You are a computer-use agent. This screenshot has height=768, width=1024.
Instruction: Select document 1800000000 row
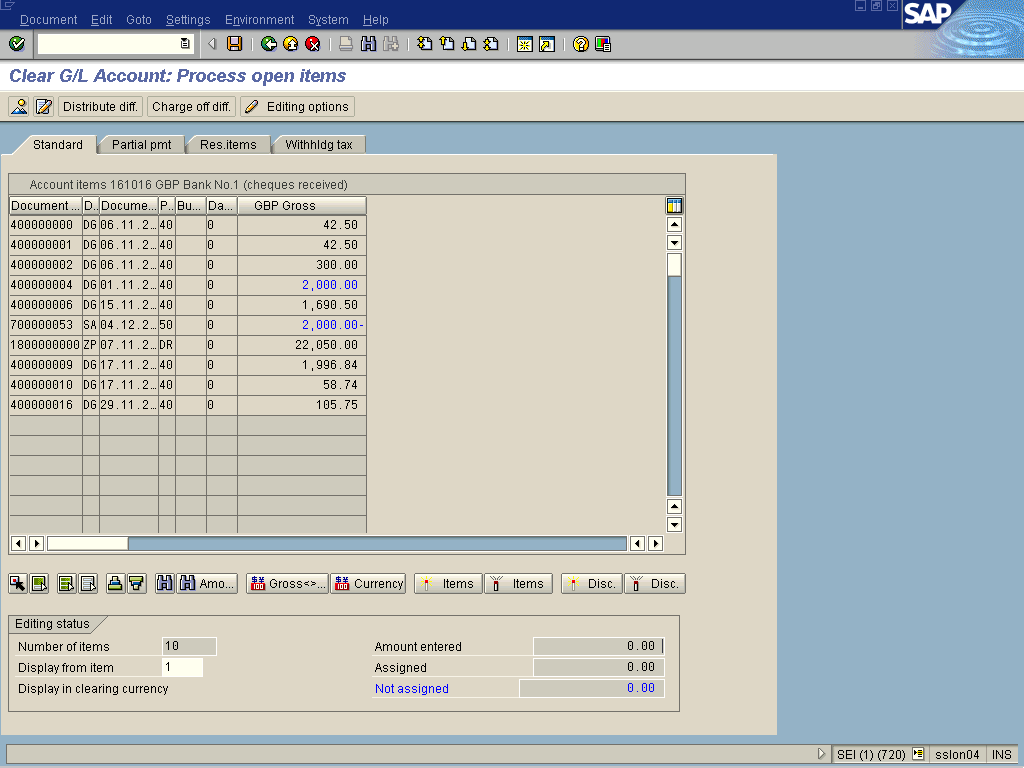[45, 345]
